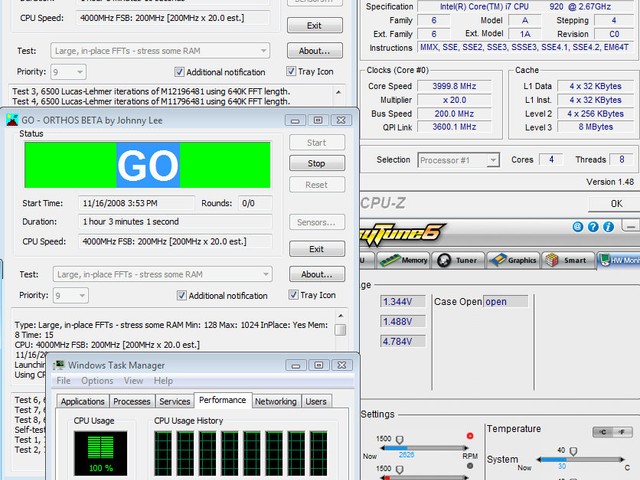Click the red fan alarm indicator icon
Viewport: 640px width, 480px height.
[x=470, y=436]
